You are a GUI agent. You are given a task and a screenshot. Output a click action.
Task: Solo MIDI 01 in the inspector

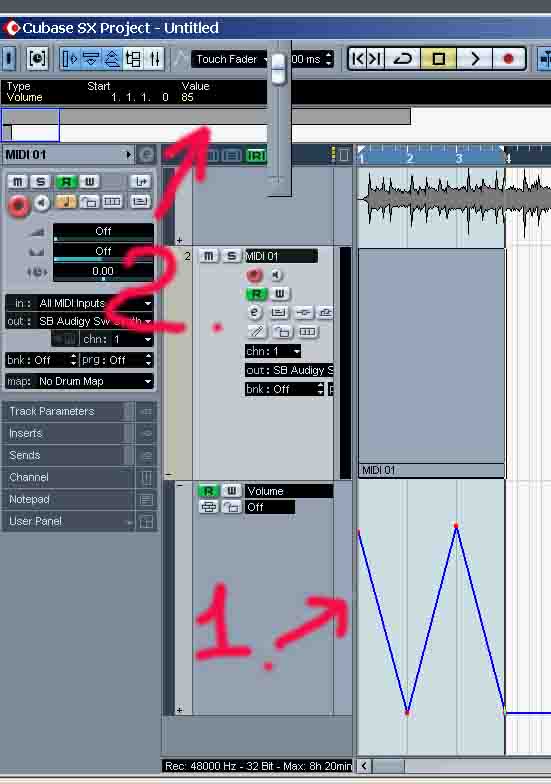coord(41,181)
